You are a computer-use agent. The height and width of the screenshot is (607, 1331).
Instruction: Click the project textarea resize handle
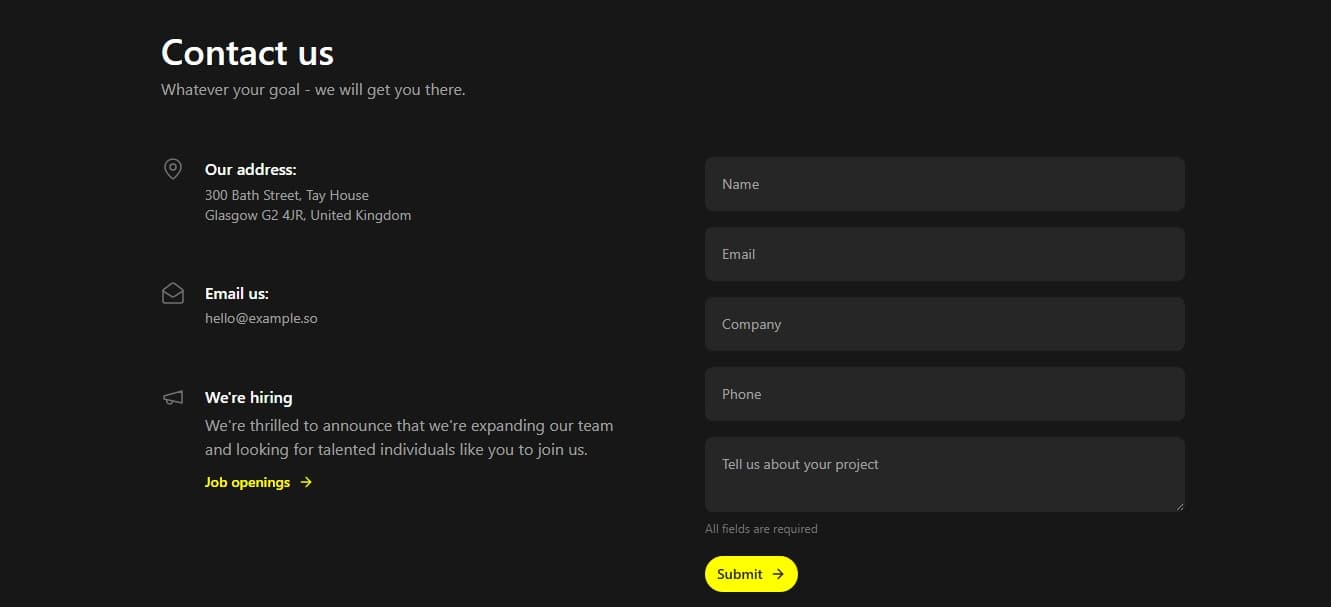(x=1179, y=506)
